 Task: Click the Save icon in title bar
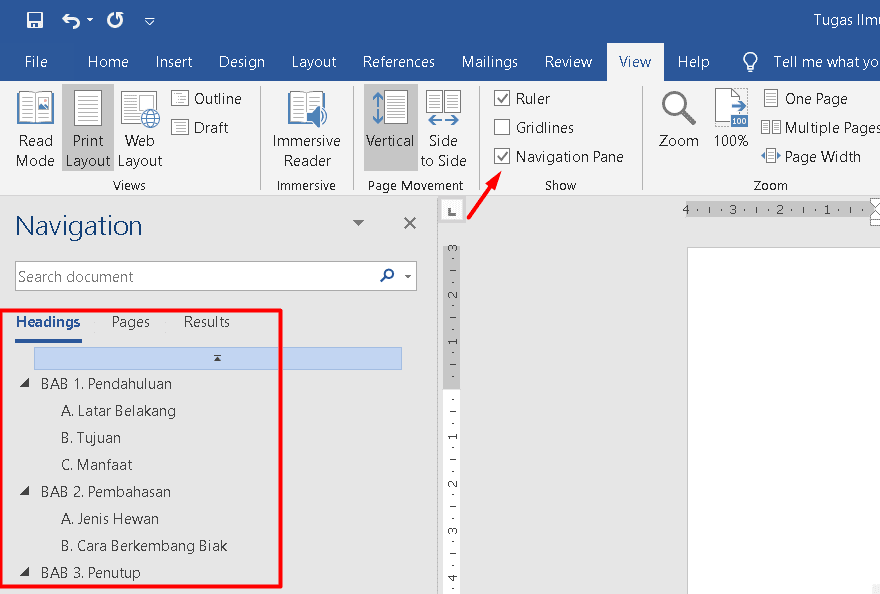tap(35, 20)
